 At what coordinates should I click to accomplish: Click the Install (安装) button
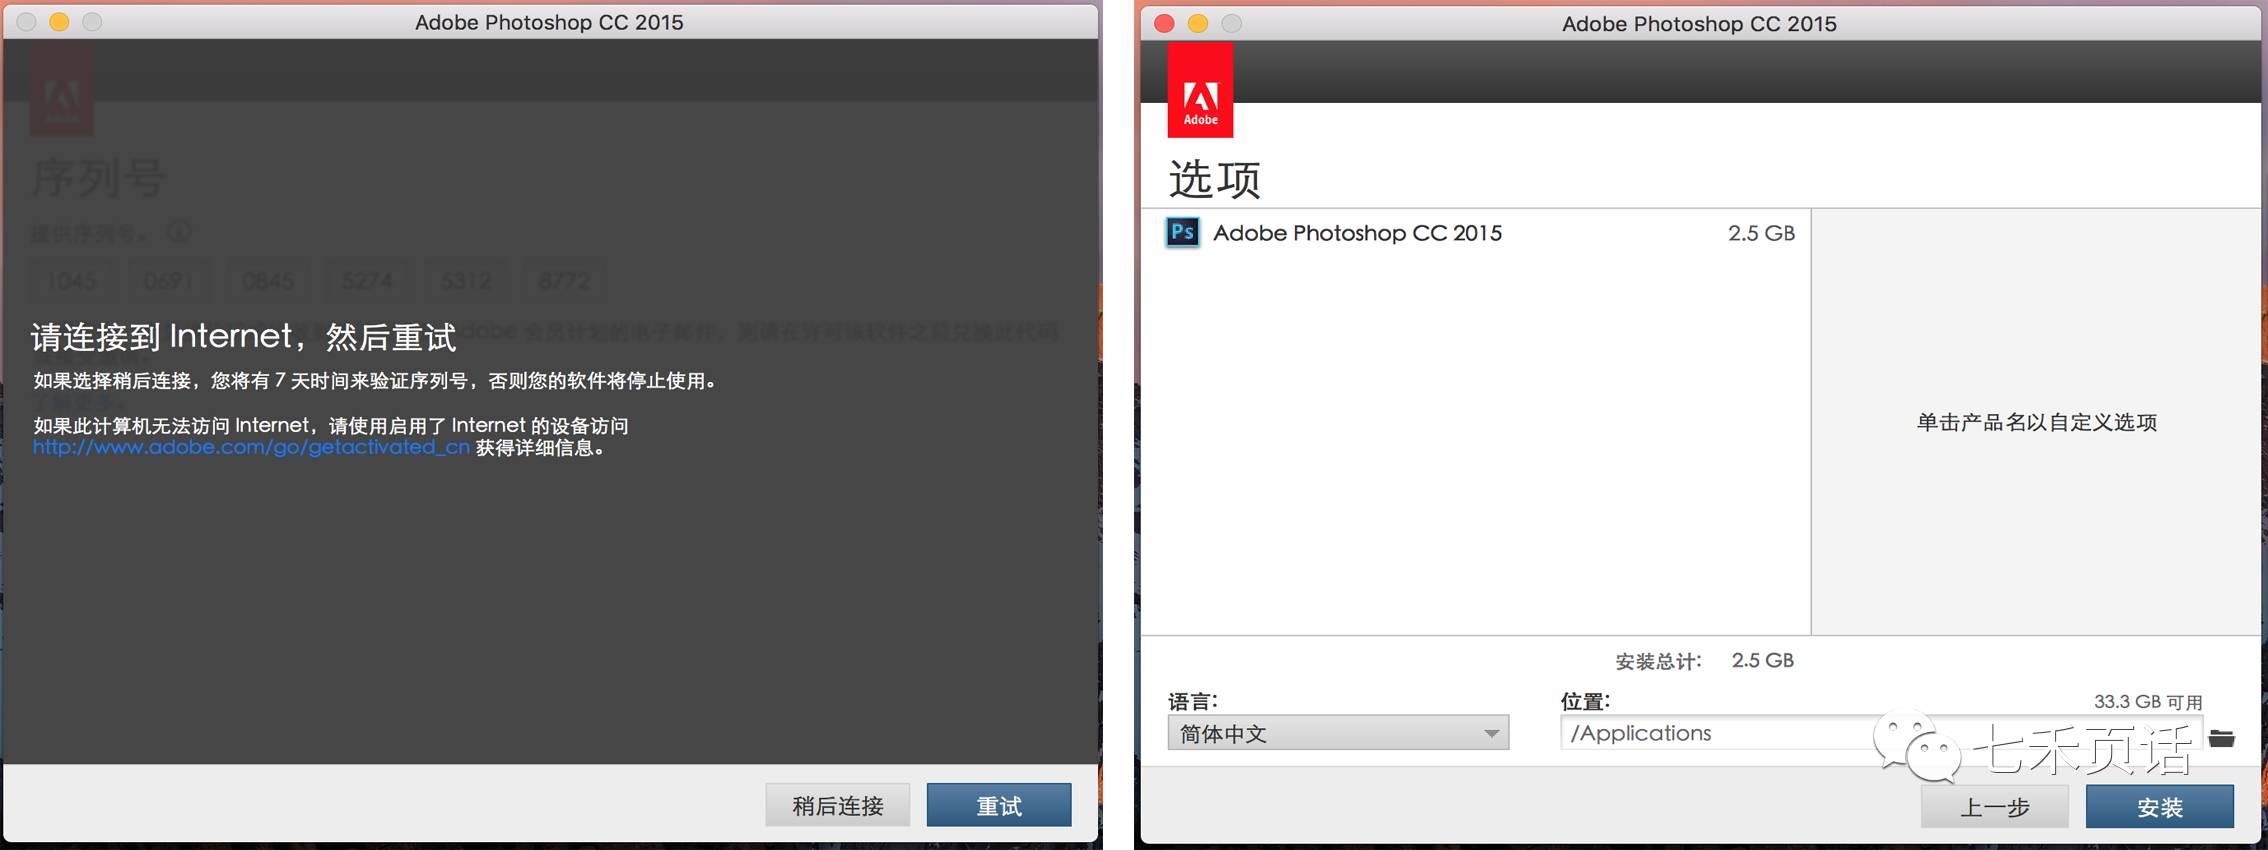[2159, 807]
